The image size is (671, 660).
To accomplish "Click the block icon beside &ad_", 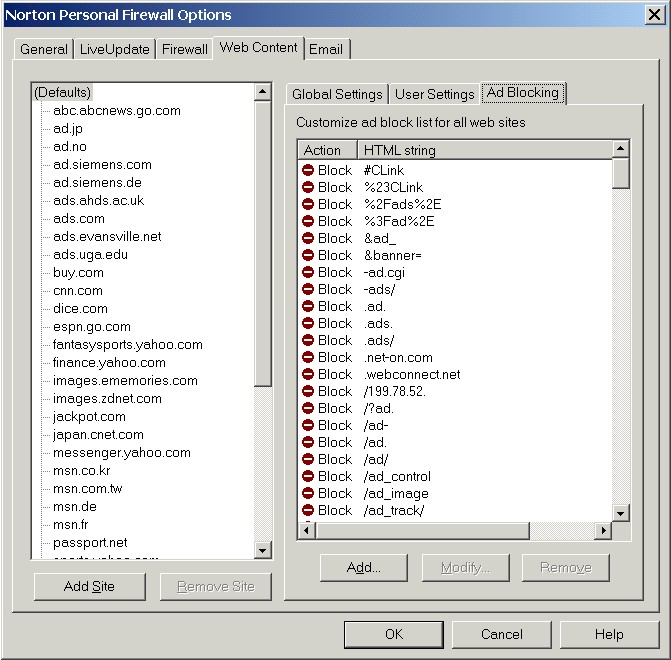I will pyautogui.click(x=308, y=238).
